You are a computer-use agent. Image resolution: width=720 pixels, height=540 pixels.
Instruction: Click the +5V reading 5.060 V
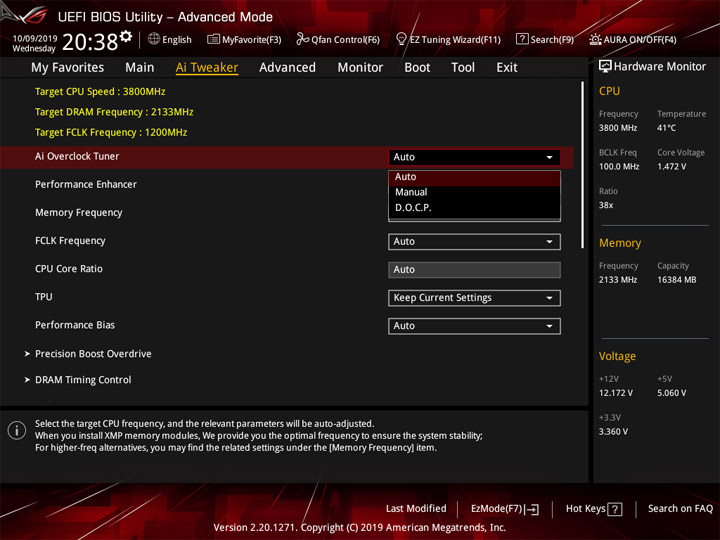click(671, 393)
